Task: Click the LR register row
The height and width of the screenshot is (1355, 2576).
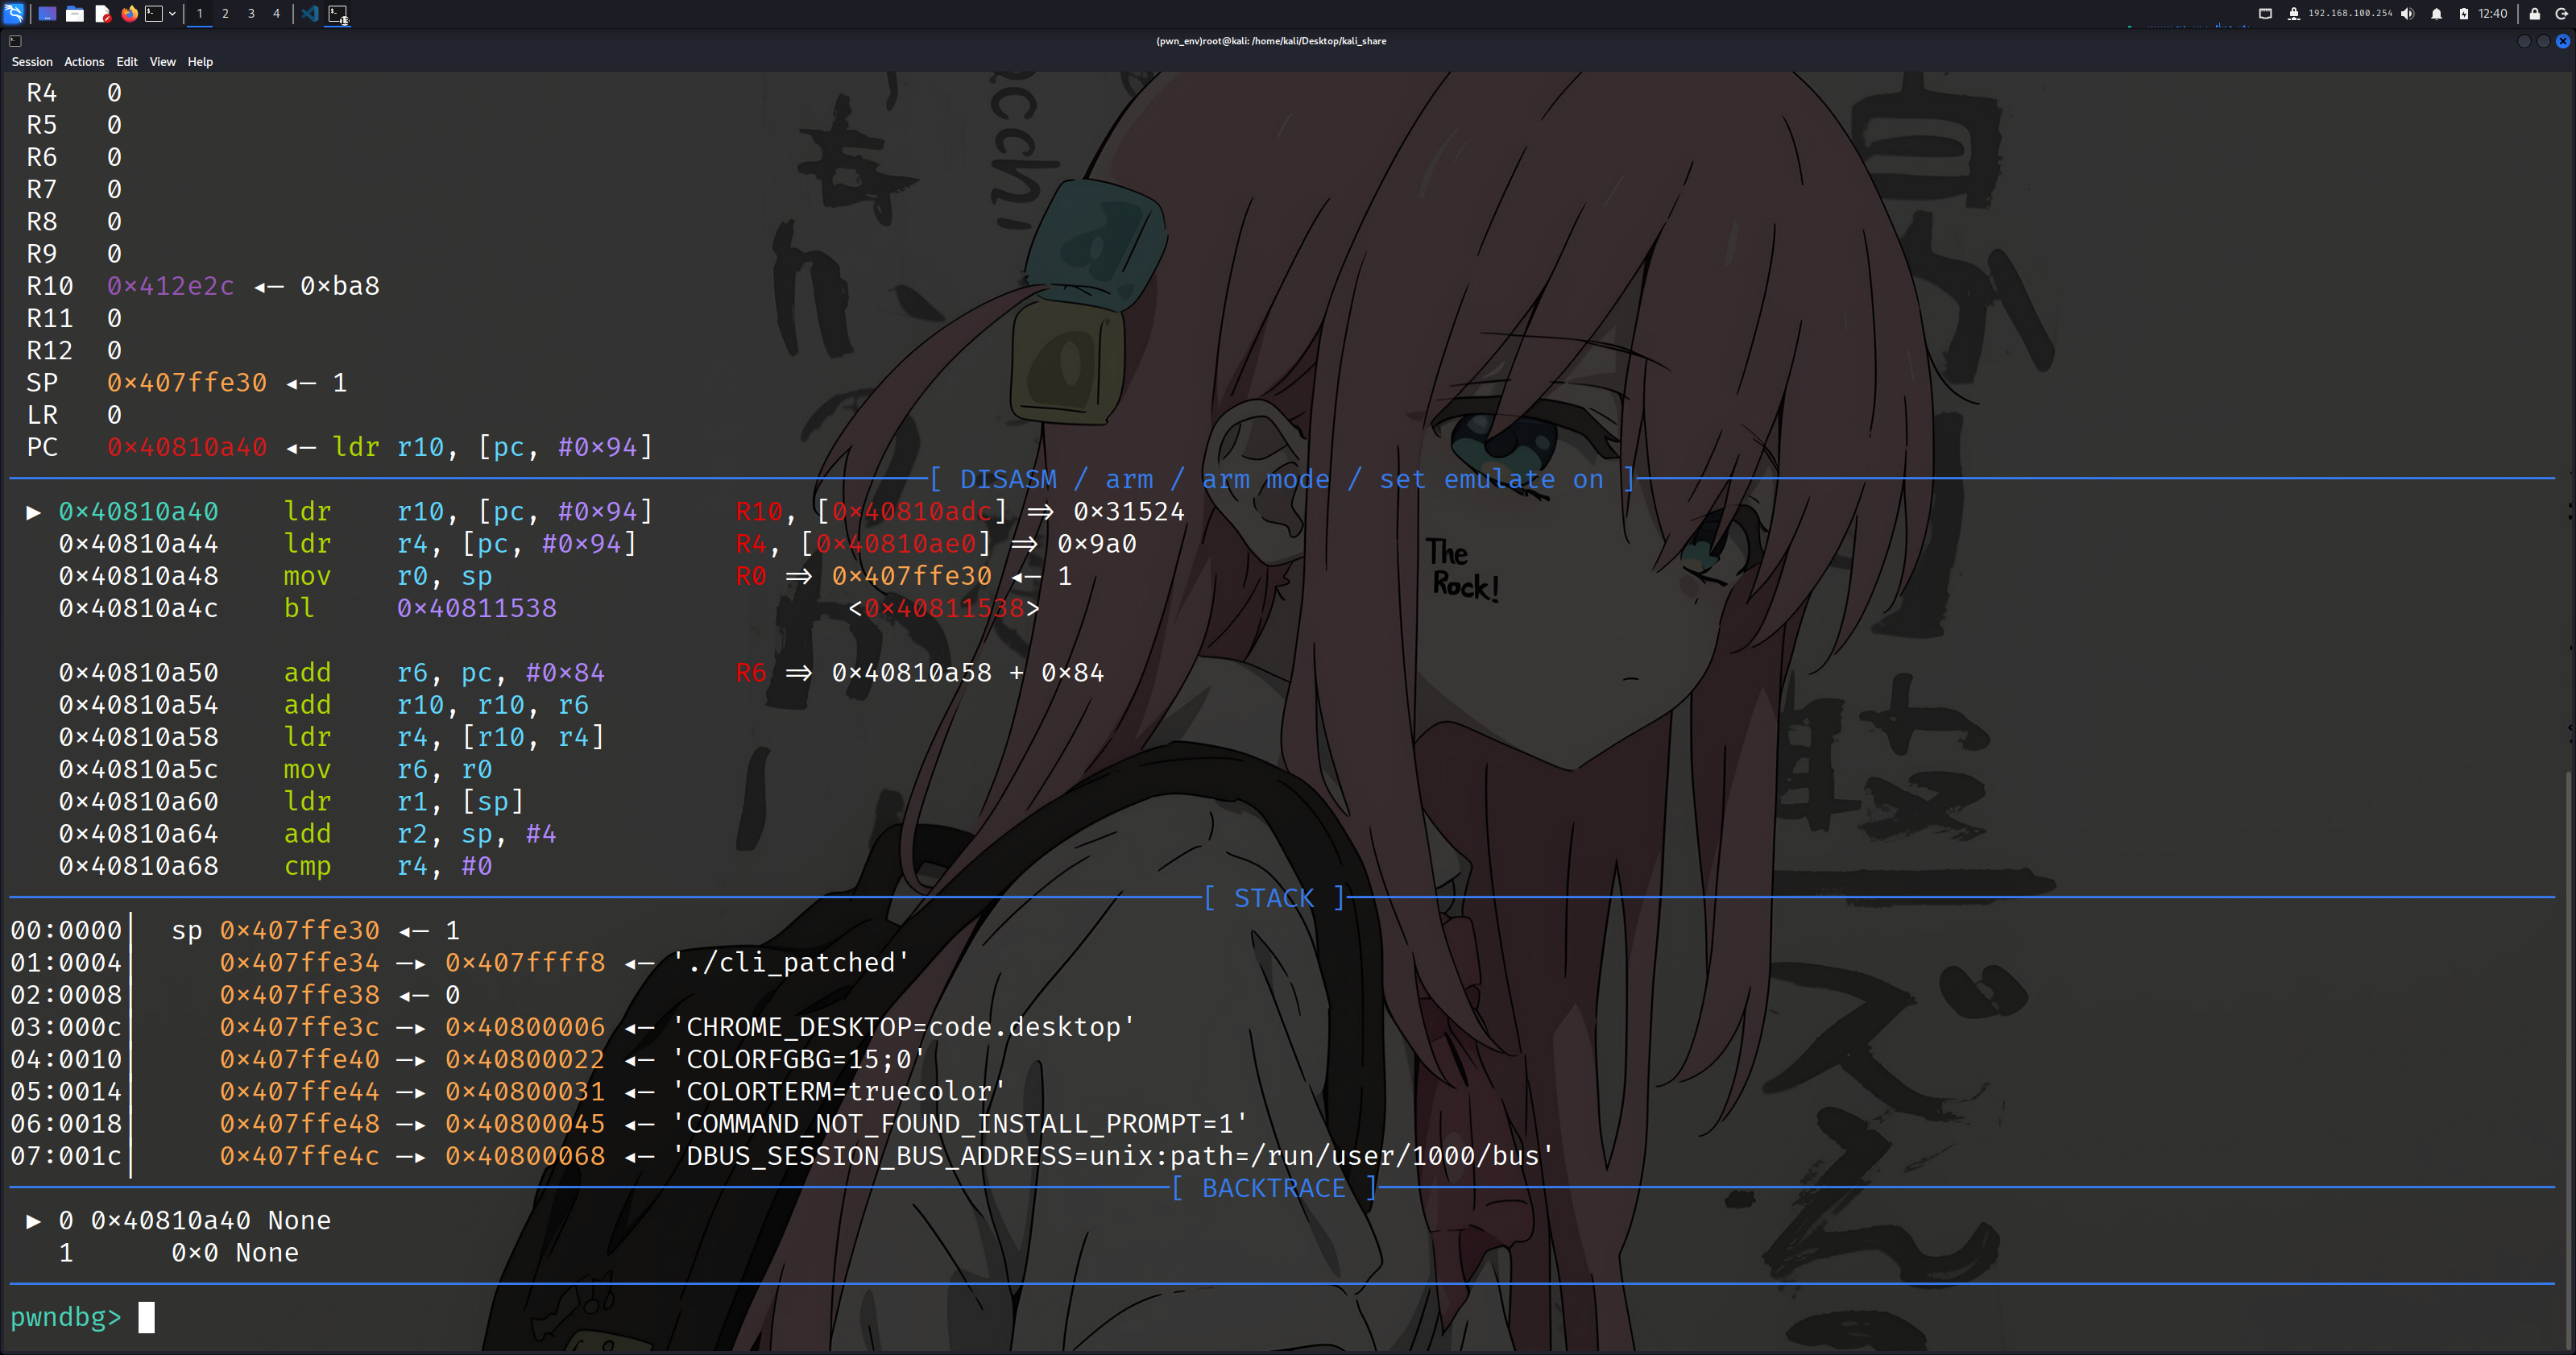Action: click(x=74, y=415)
